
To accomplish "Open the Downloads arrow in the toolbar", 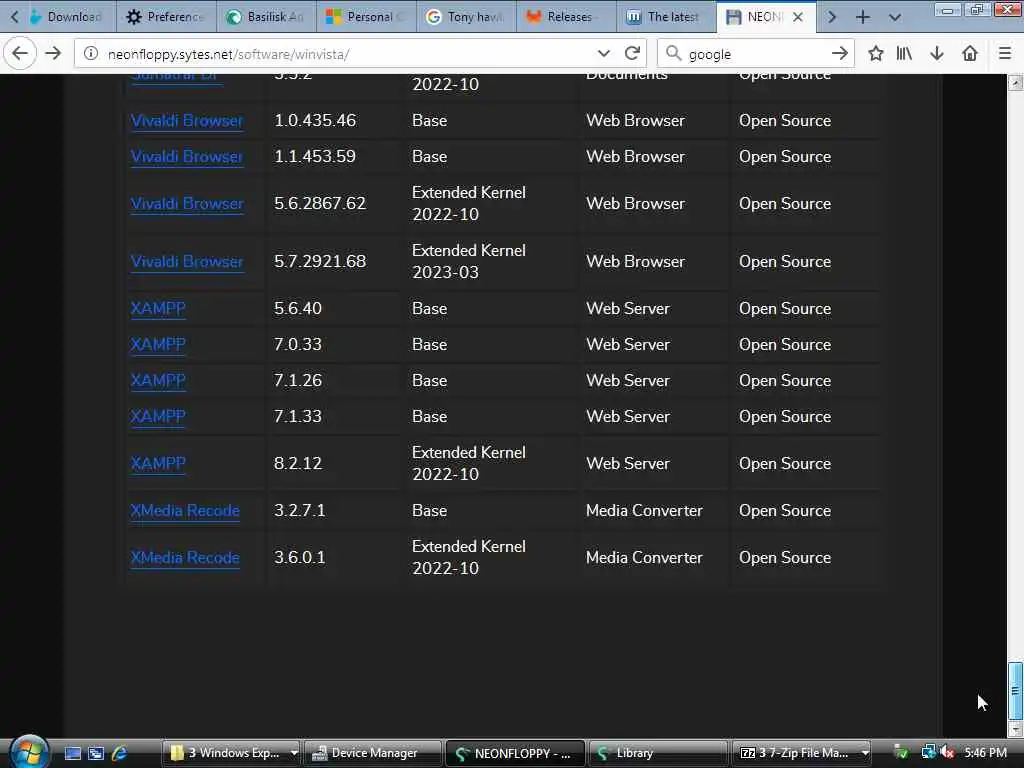I will point(936,54).
